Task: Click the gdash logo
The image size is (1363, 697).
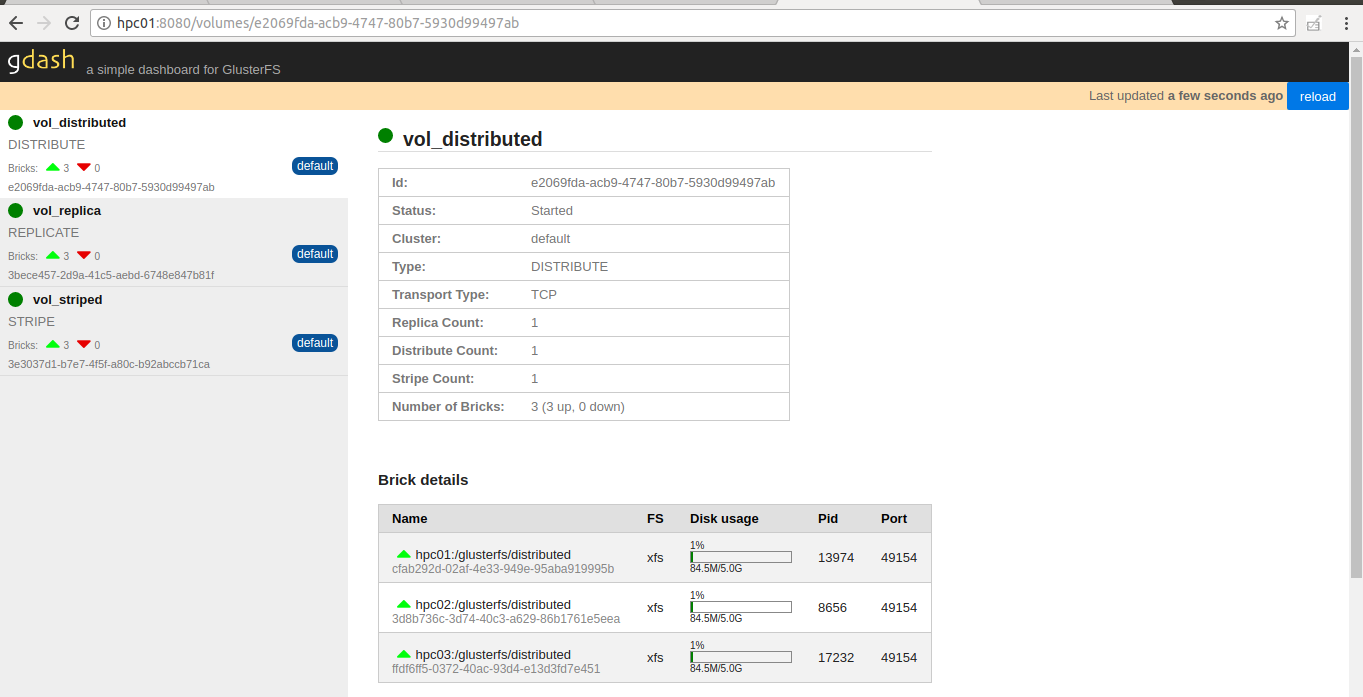Action: coord(41,60)
